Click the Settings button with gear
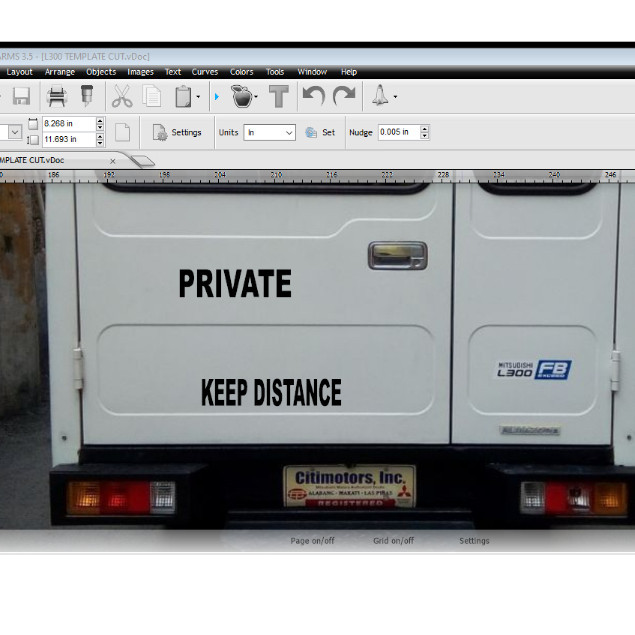This screenshot has height=635, width=635. pos(177,132)
